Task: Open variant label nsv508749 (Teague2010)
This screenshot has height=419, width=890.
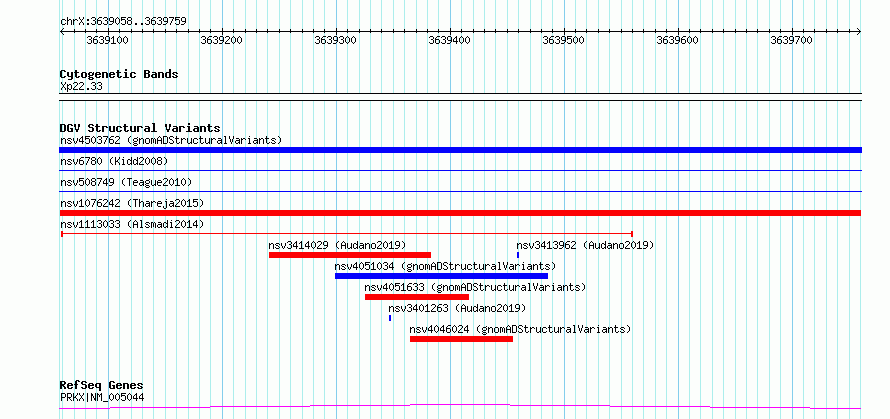Action: point(126,182)
